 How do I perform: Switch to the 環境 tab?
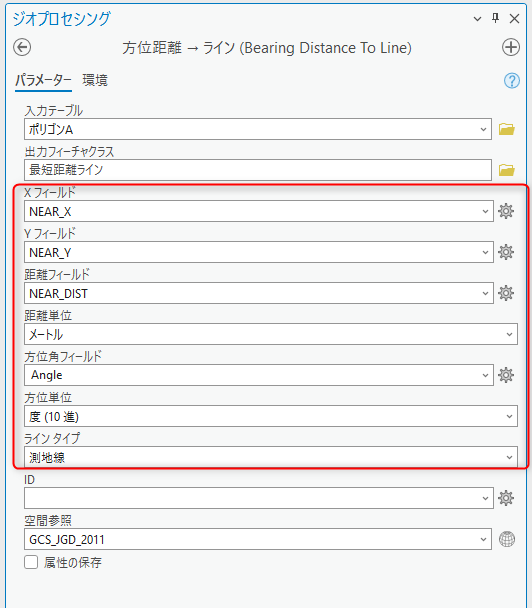click(x=95, y=80)
